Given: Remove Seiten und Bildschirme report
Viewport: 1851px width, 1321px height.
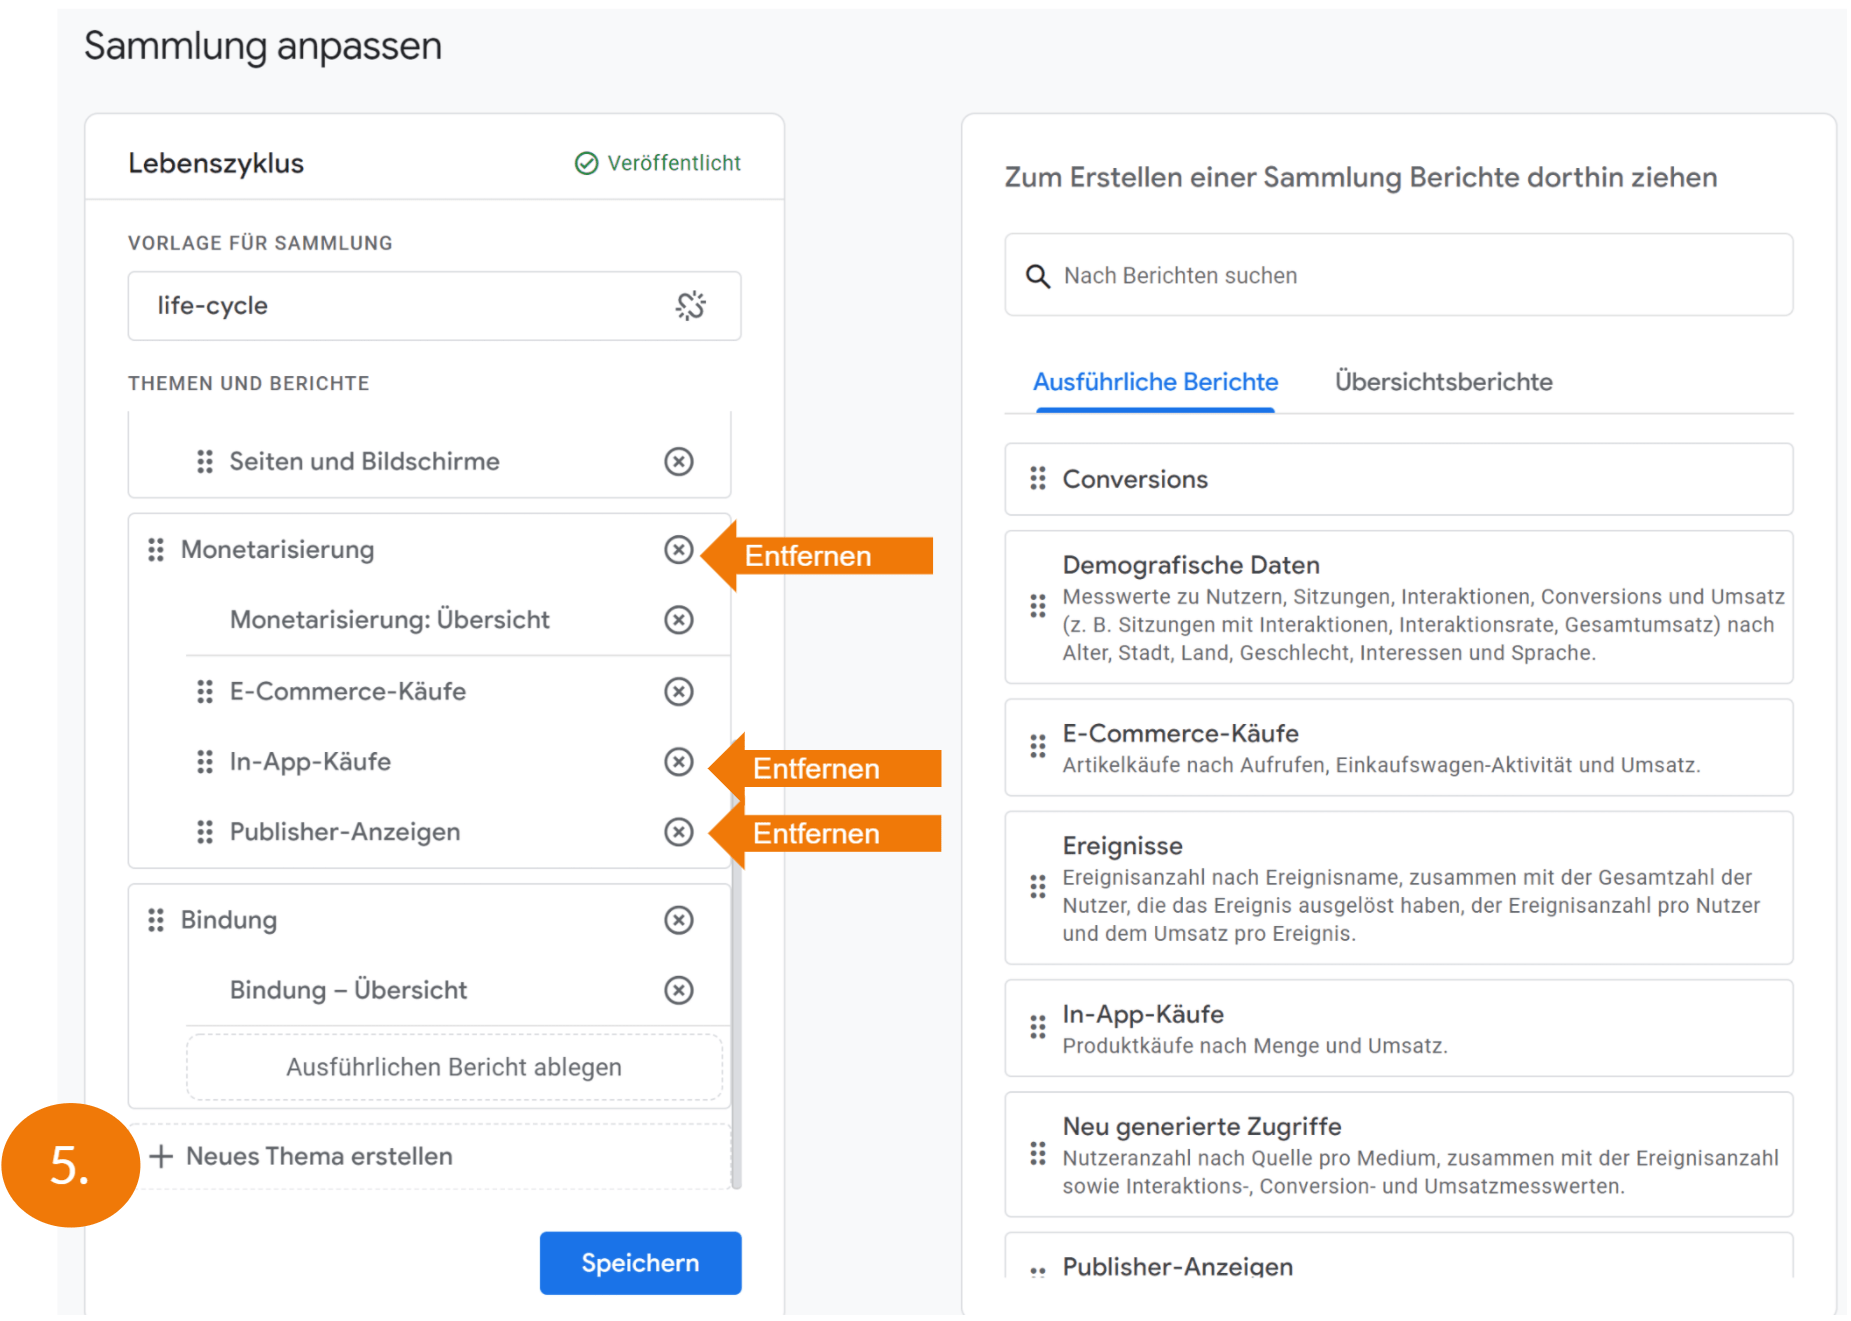Looking at the screenshot, I should (678, 461).
